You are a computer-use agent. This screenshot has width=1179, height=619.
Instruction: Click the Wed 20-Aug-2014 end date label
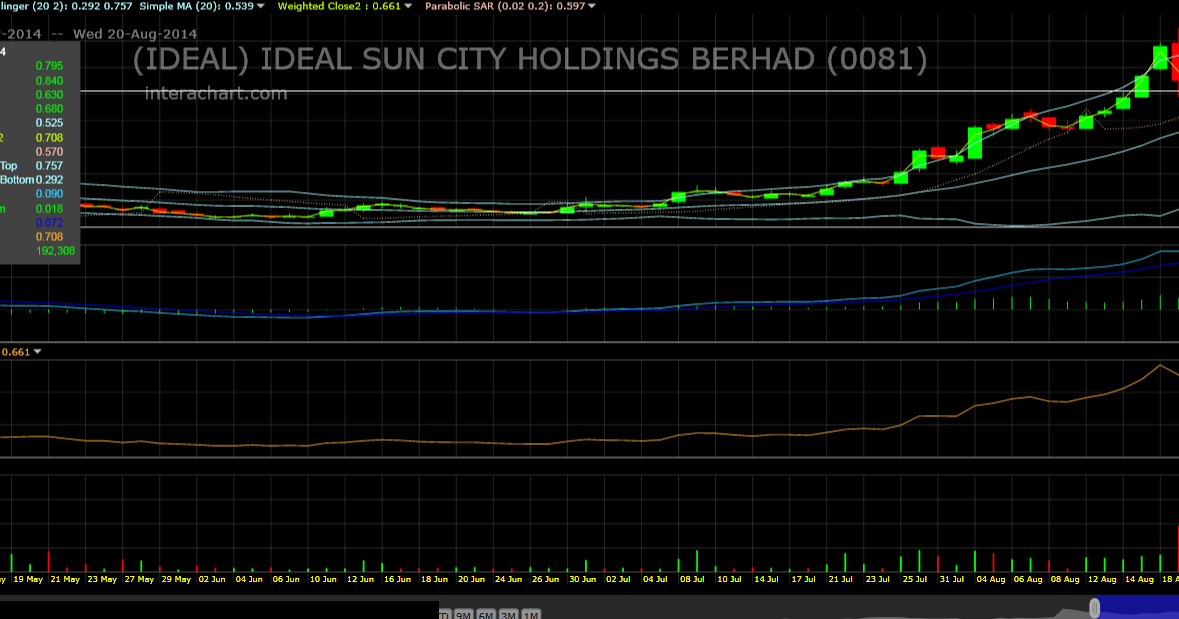click(135, 34)
